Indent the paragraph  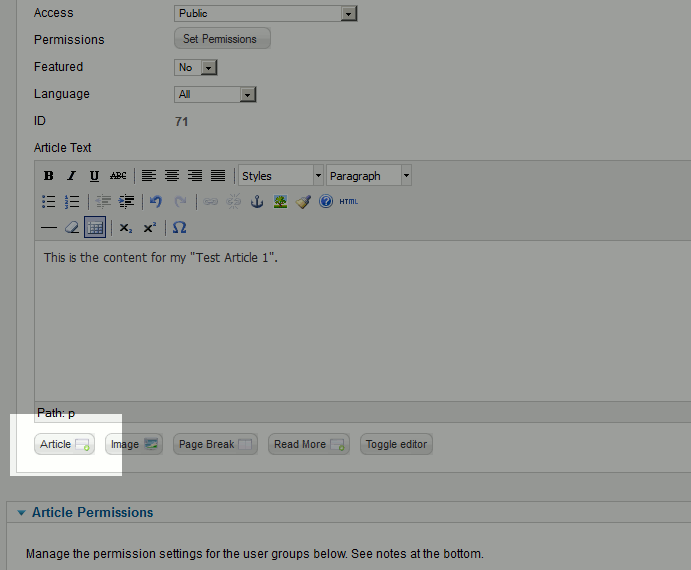click(126, 201)
